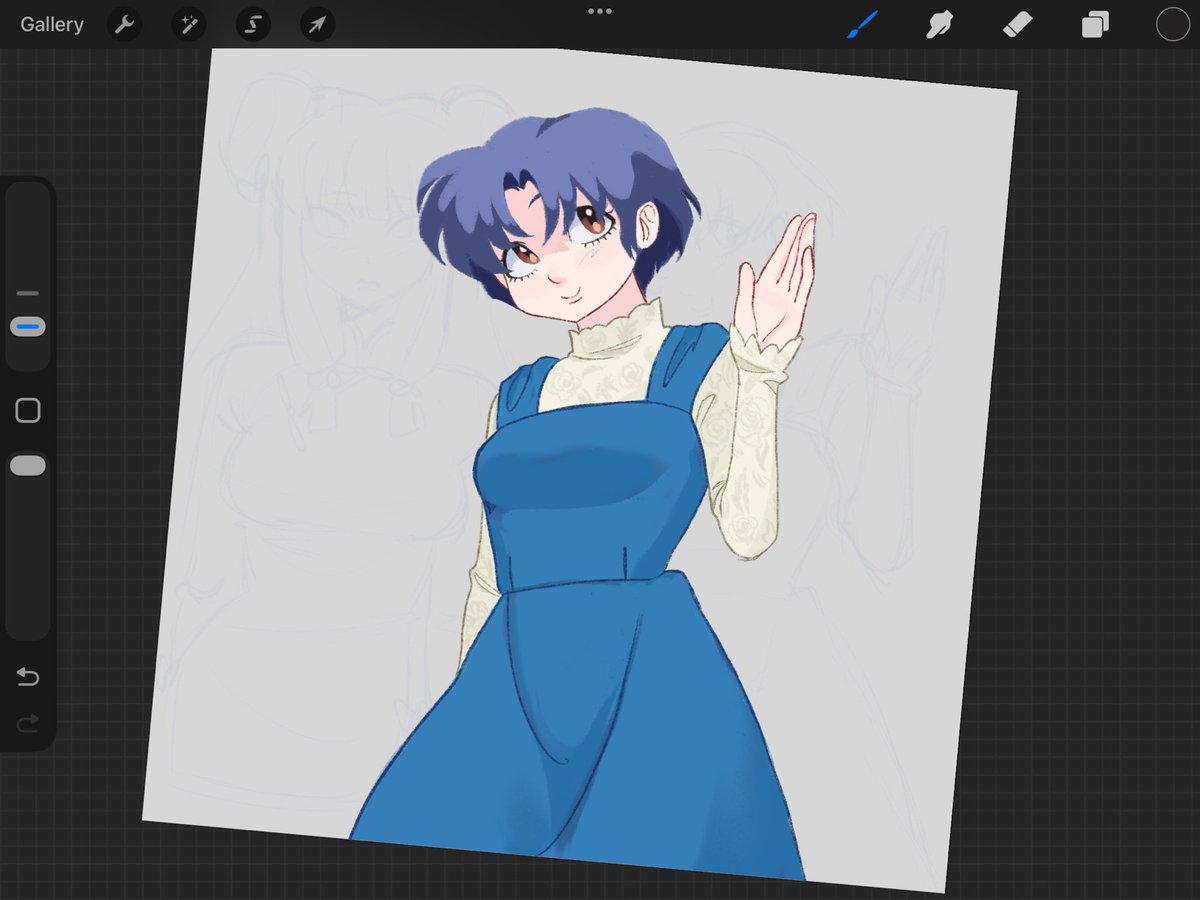The image size is (1200, 900).
Task: Open the Gallery
Action: (x=52, y=25)
